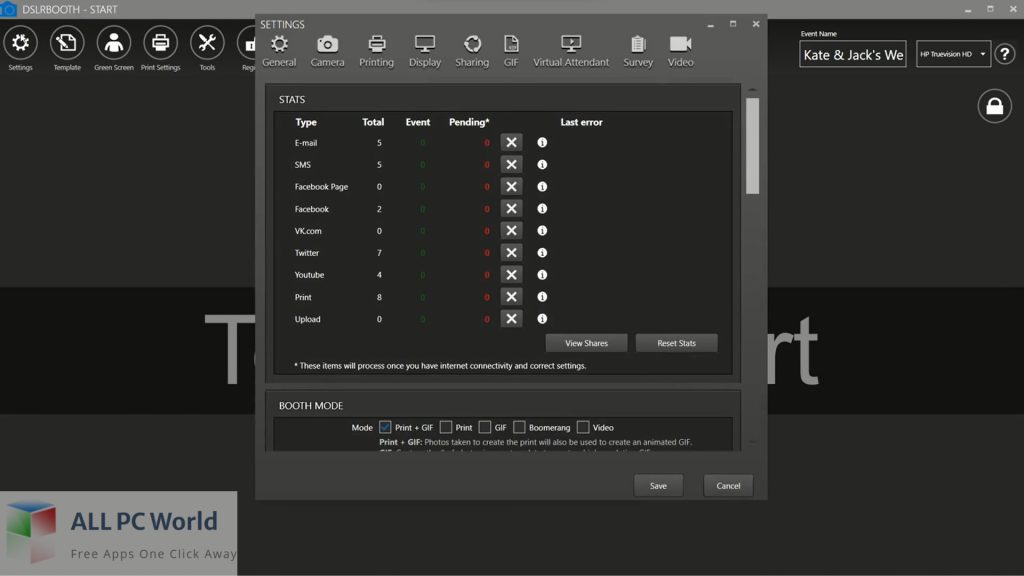Image resolution: width=1024 pixels, height=576 pixels.
Task: Show info for Twitter last error
Action: pos(542,253)
